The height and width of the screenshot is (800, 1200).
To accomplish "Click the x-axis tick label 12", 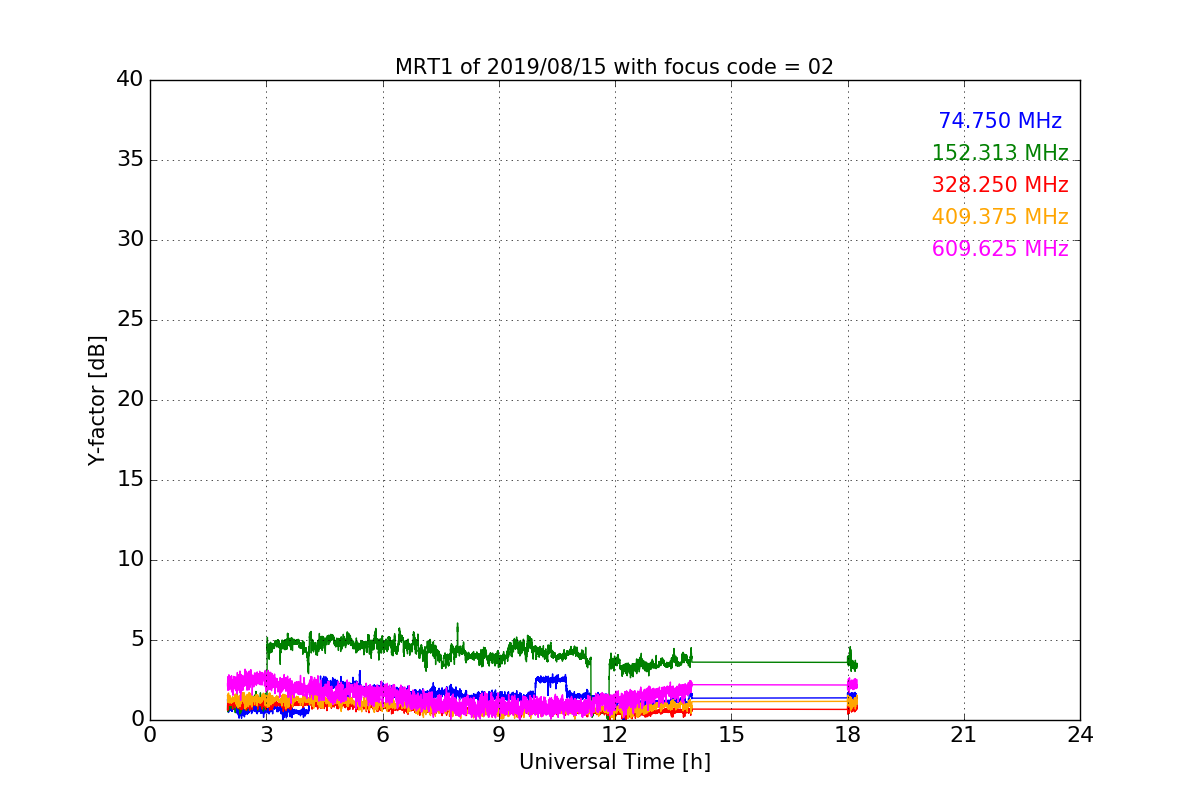I will (615, 735).
